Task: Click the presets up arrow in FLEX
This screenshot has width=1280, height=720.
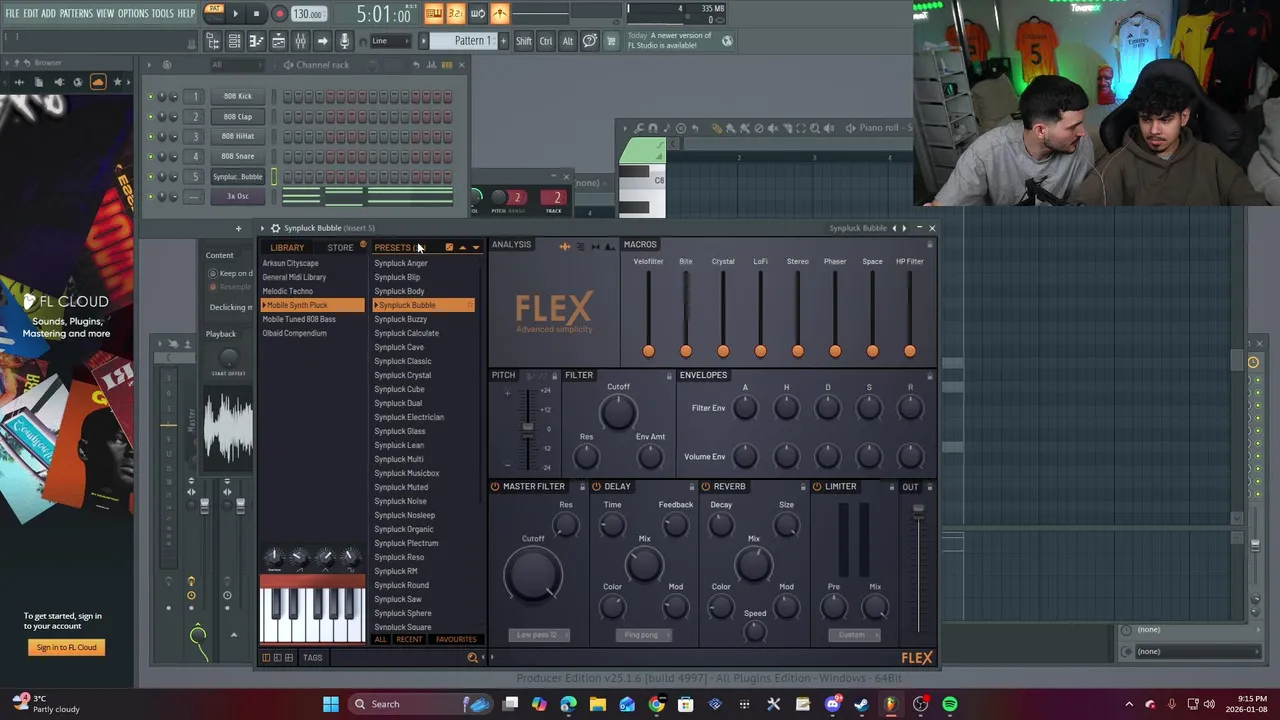Action: 462,248
